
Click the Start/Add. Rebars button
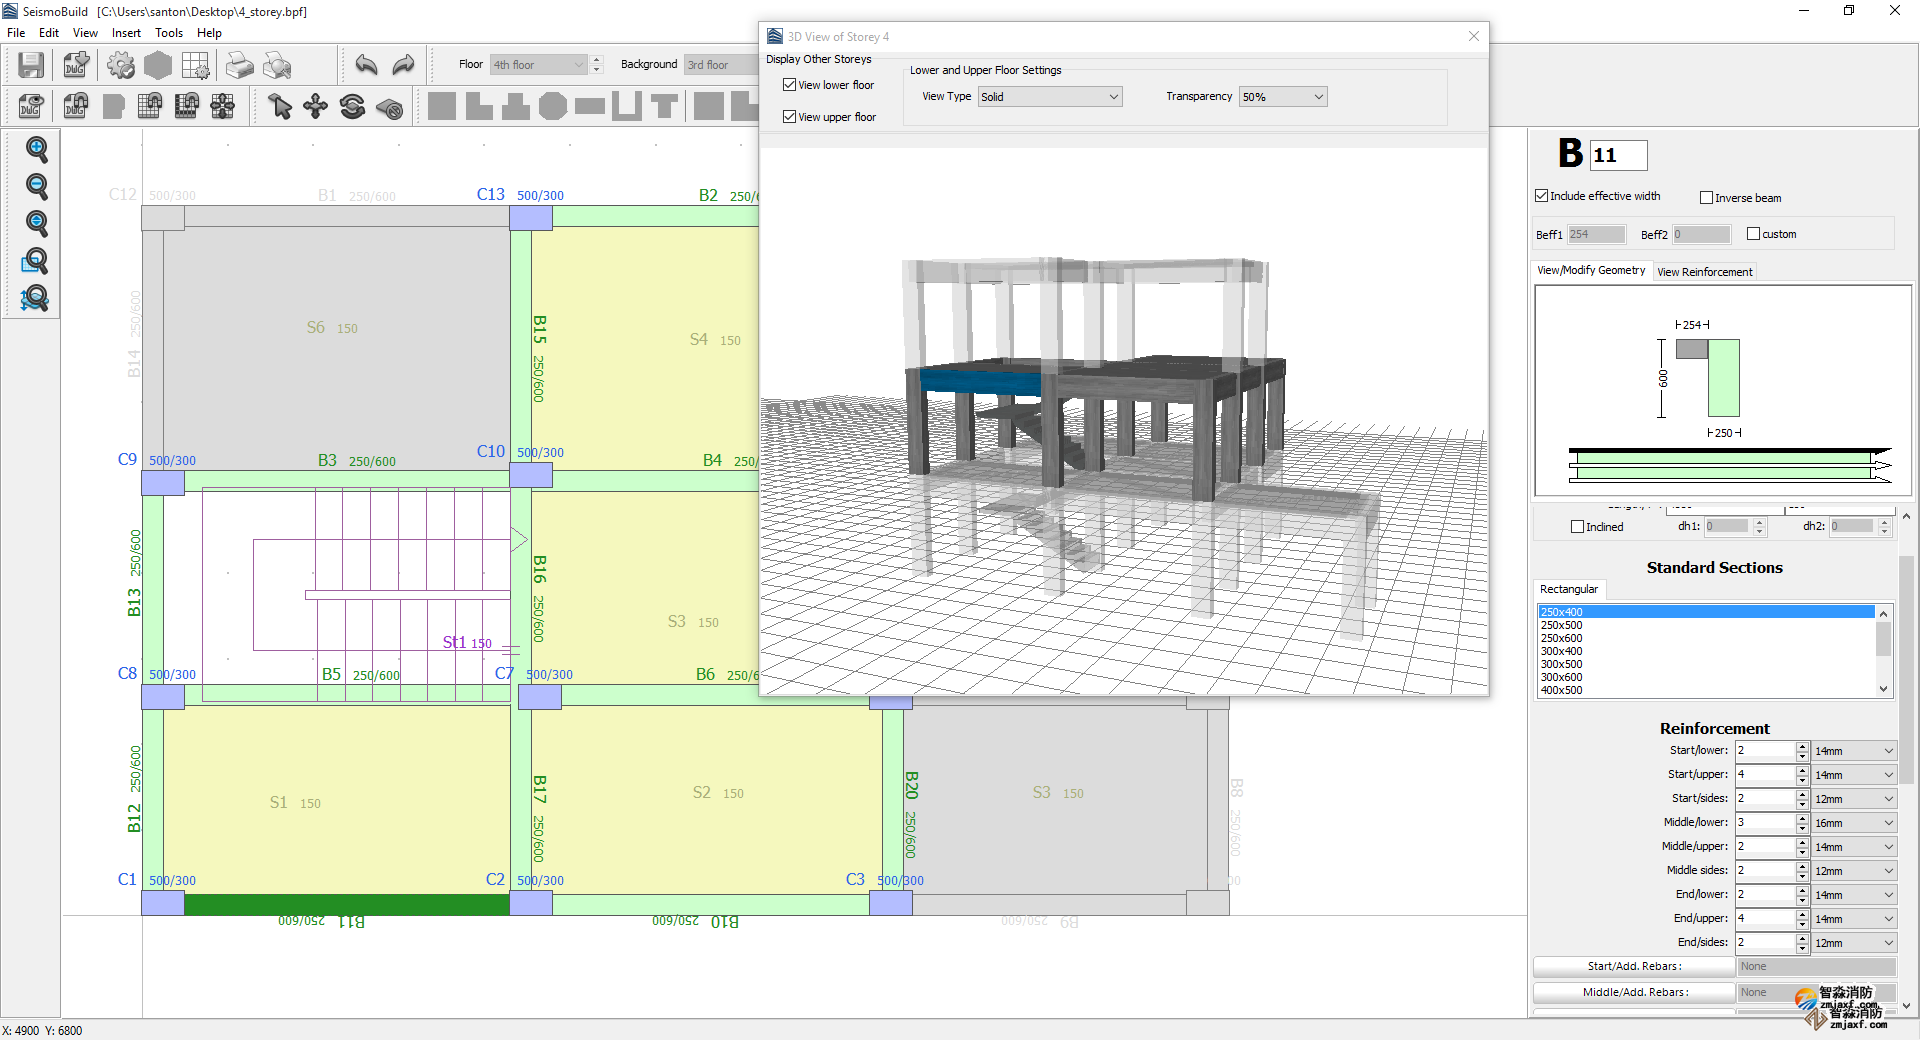click(1634, 966)
